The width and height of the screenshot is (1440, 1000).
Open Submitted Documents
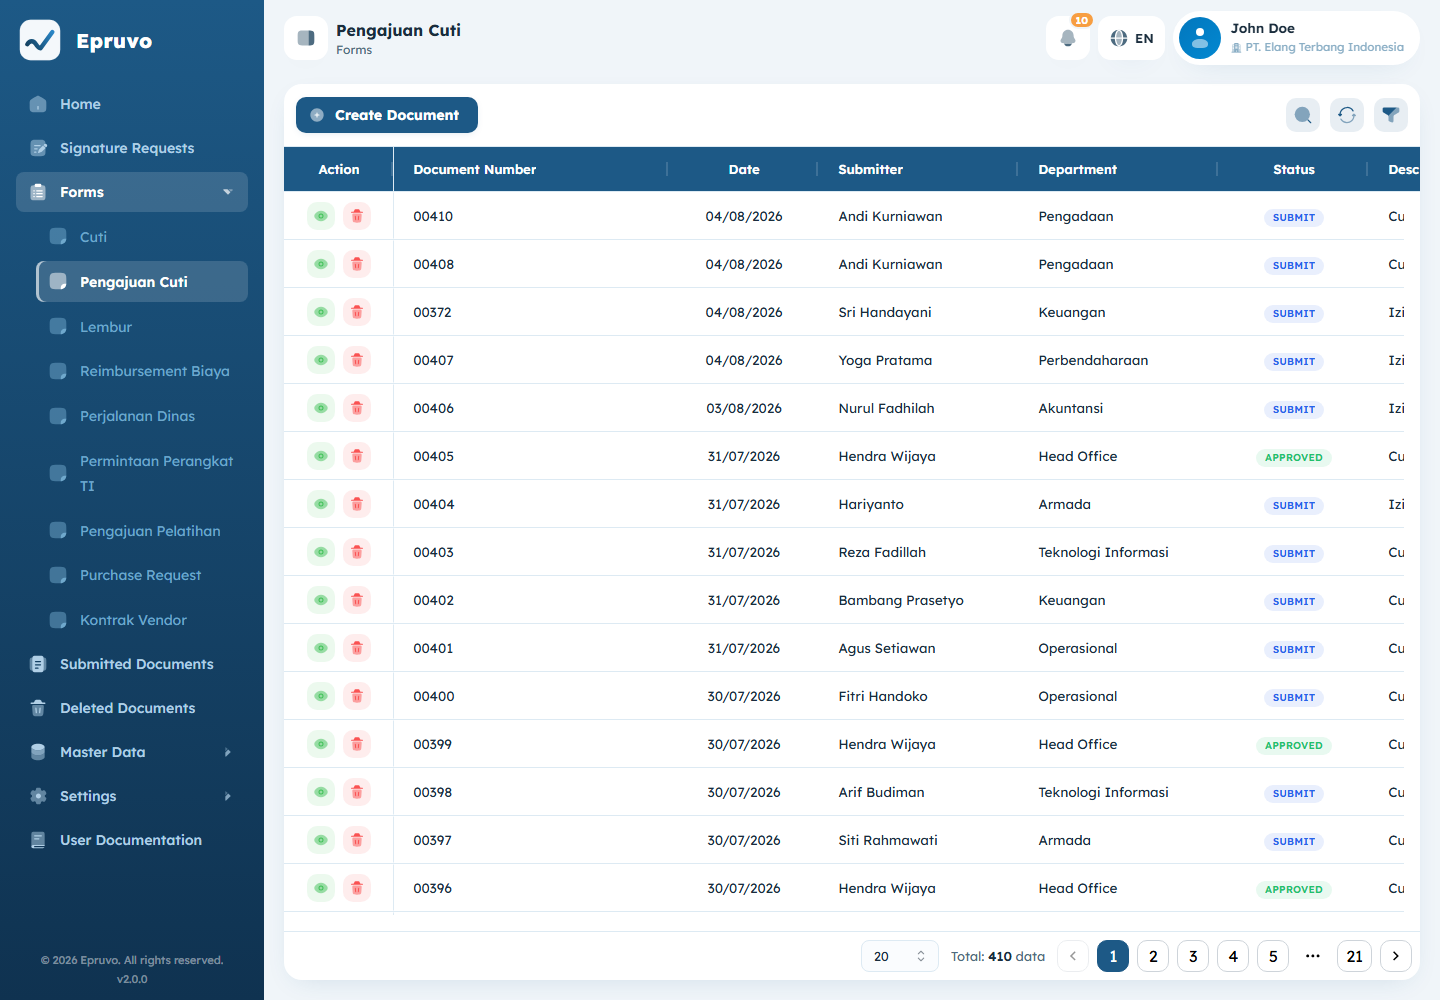coord(132,664)
